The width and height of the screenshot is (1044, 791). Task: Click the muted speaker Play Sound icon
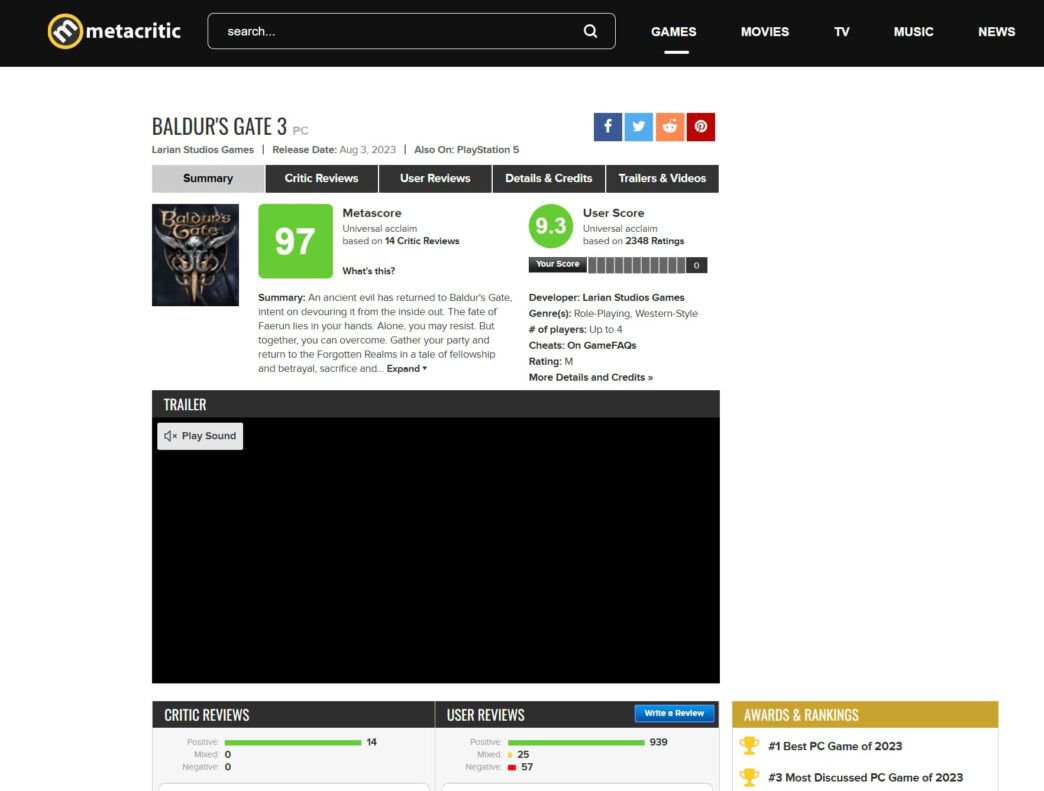[x=170, y=436]
